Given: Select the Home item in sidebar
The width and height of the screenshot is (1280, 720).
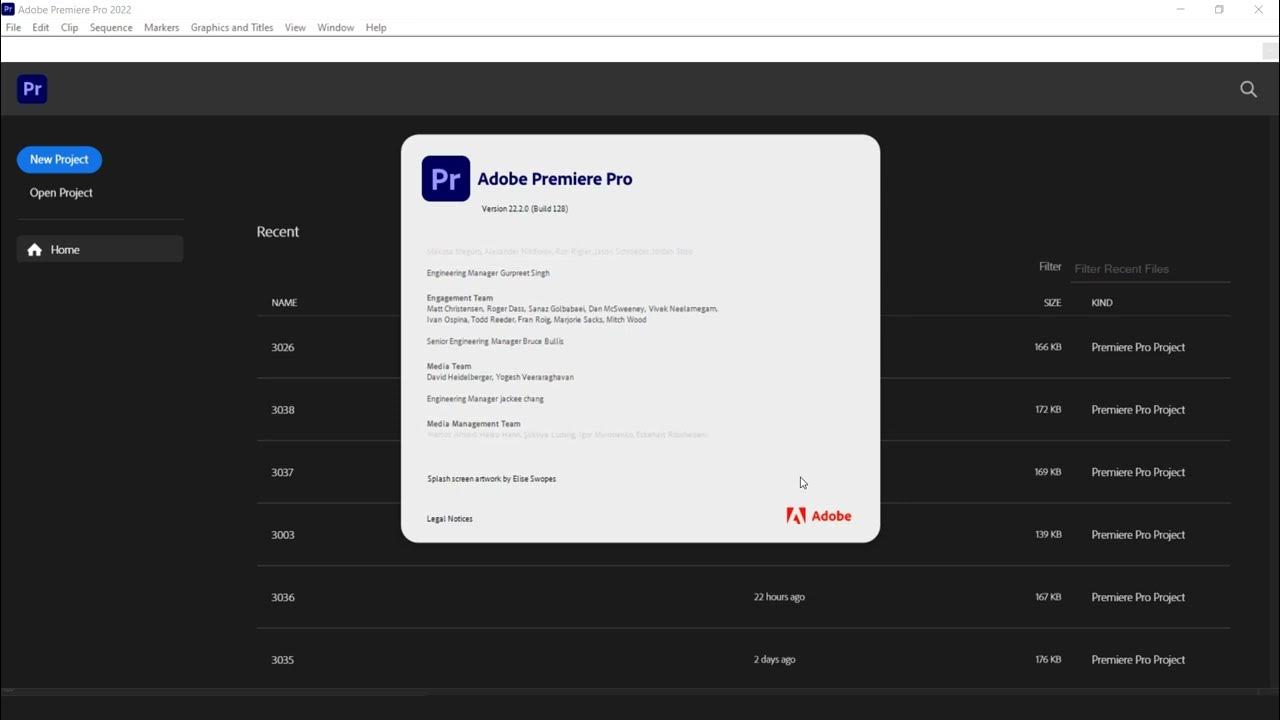Looking at the screenshot, I should pos(100,249).
